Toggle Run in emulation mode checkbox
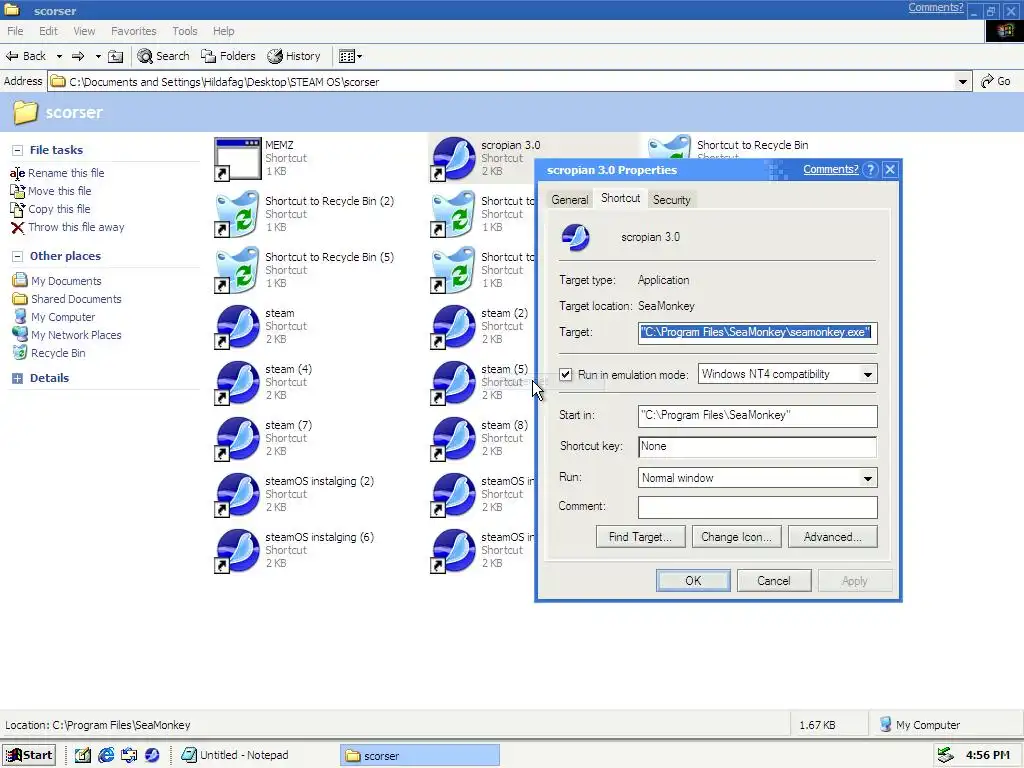 tap(566, 375)
